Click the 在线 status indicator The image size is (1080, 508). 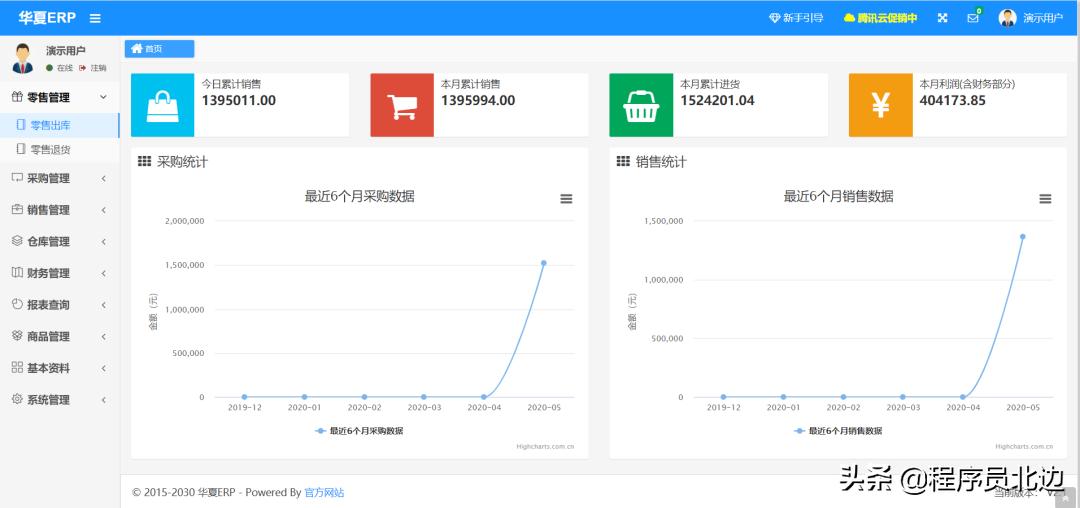(x=60, y=68)
